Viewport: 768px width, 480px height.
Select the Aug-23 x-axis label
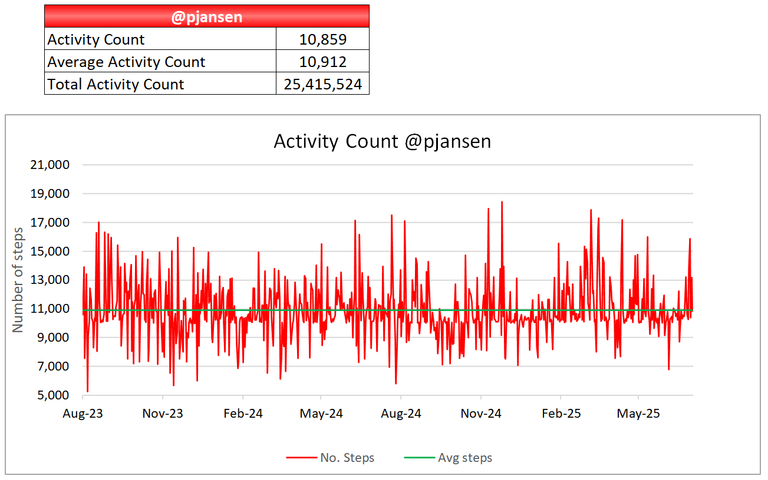(x=83, y=413)
